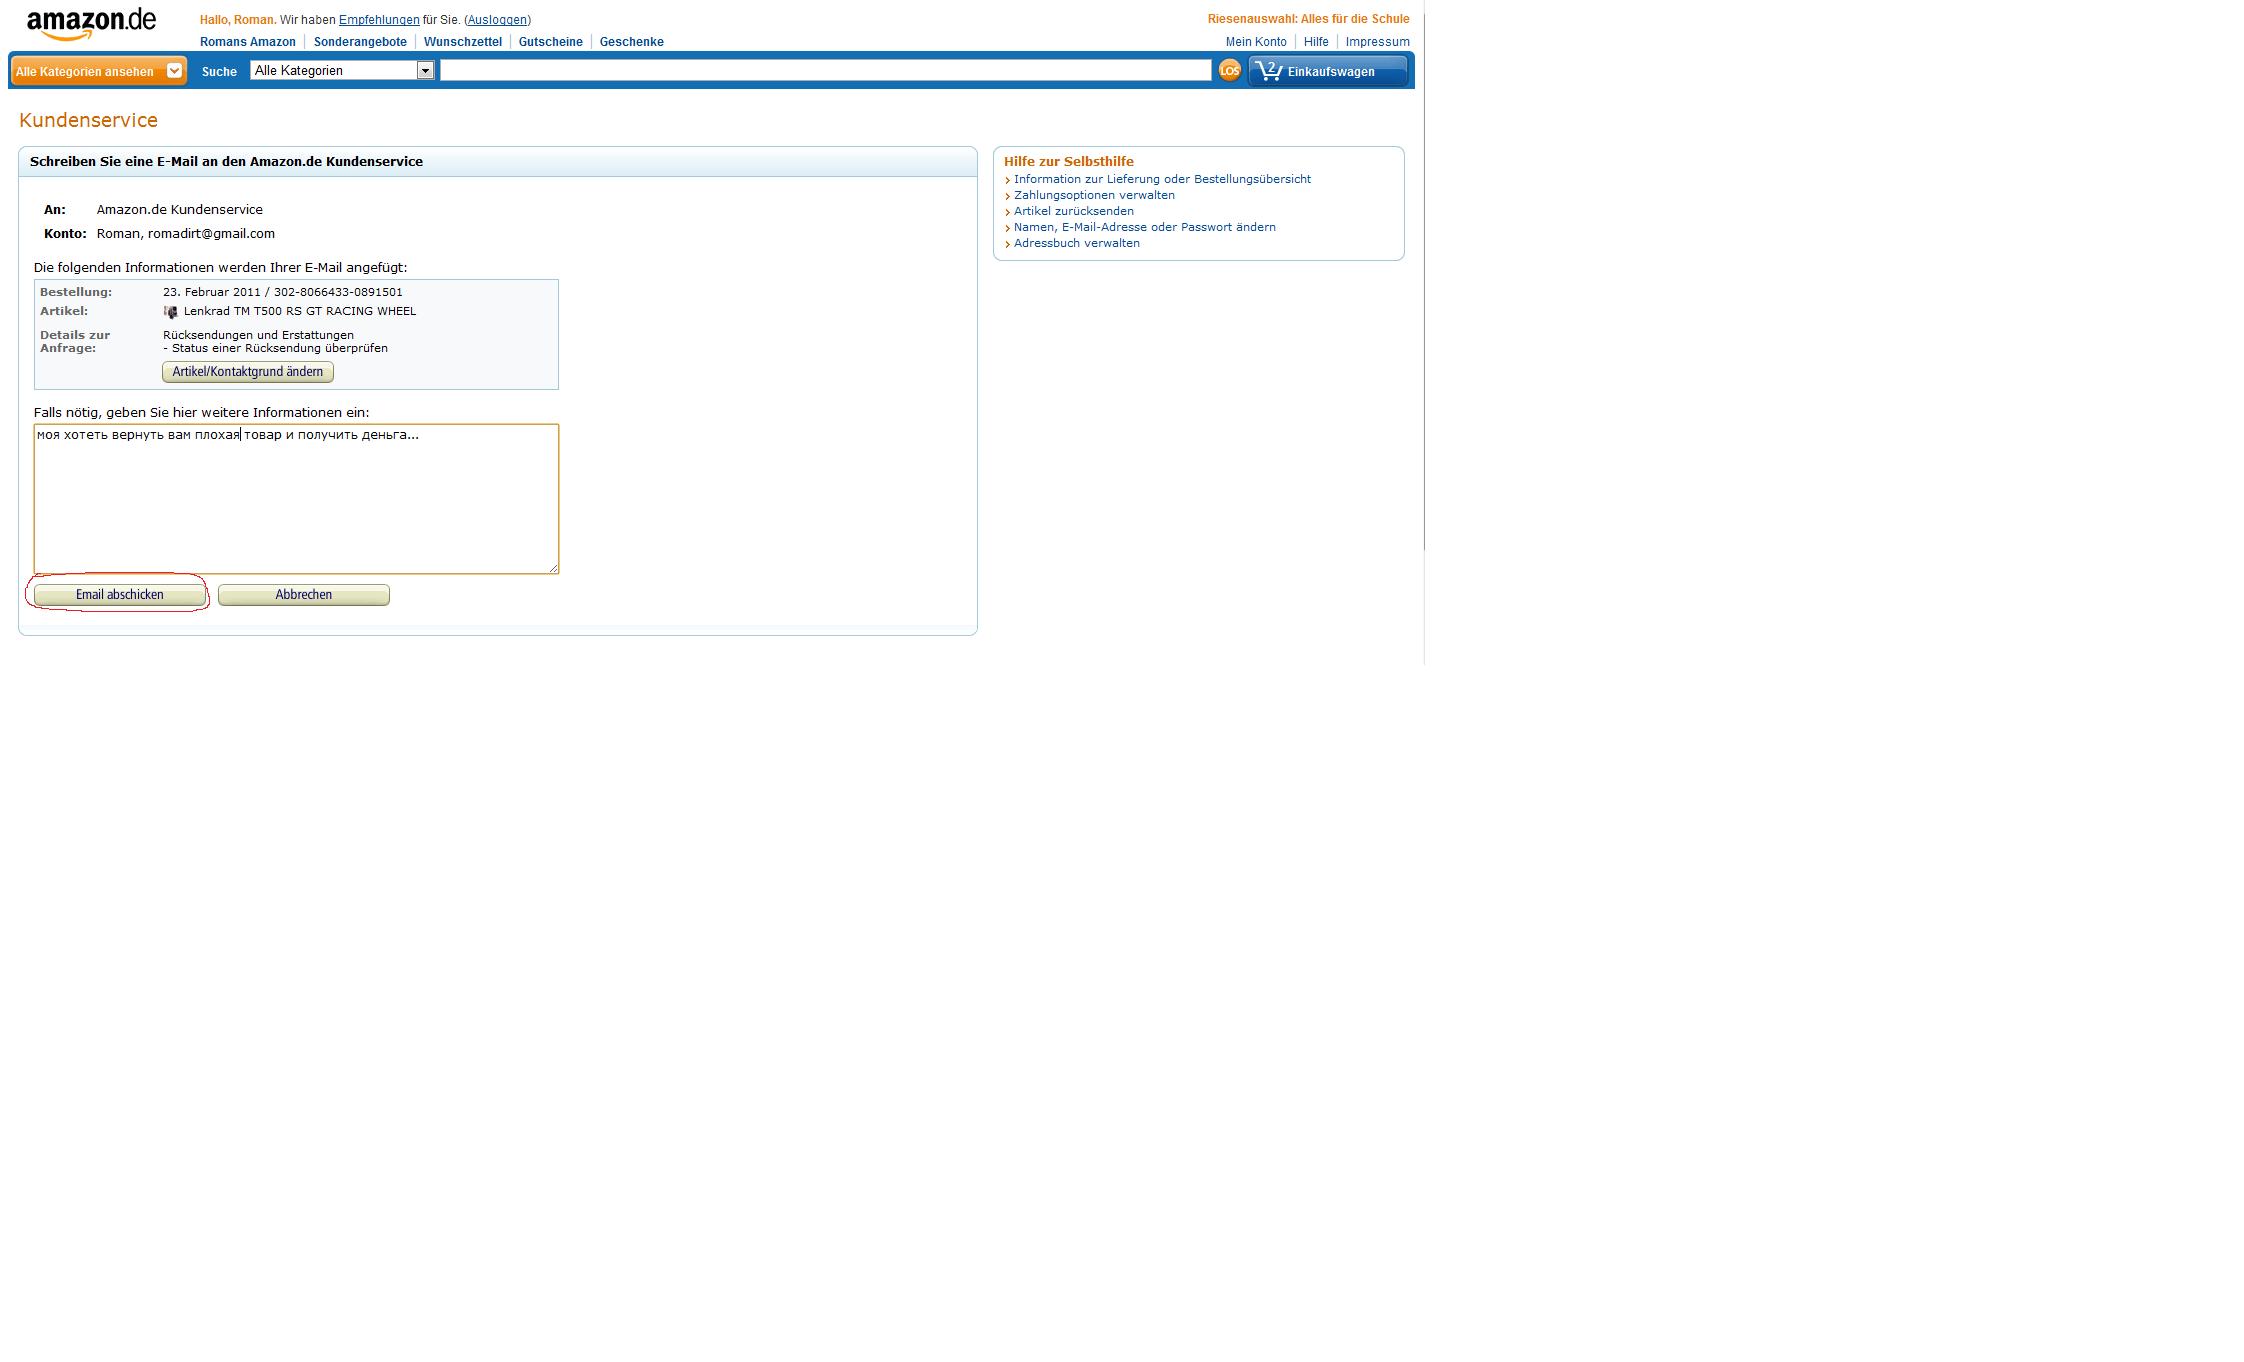Open the Riesenauswahl school promotion link
This screenshot has width=2244, height=1362.
pos(1308,19)
